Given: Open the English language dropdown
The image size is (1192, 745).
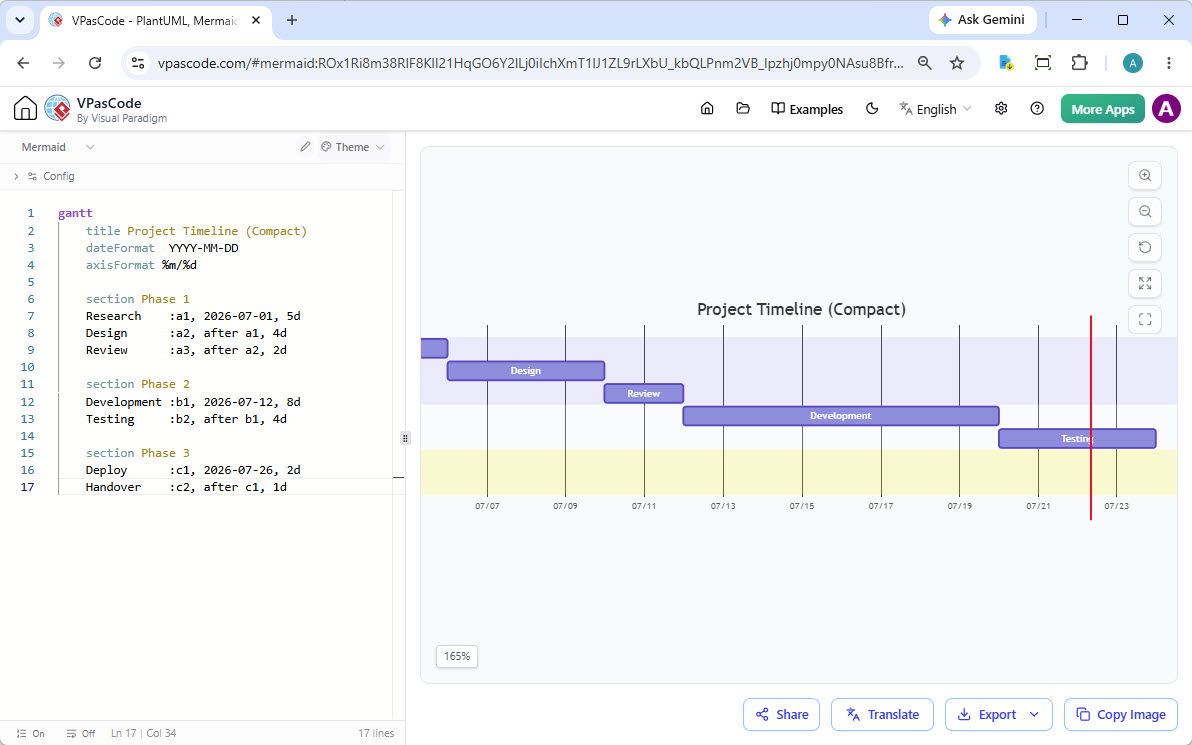Looking at the screenshot, I should click(x=936, y=109).
